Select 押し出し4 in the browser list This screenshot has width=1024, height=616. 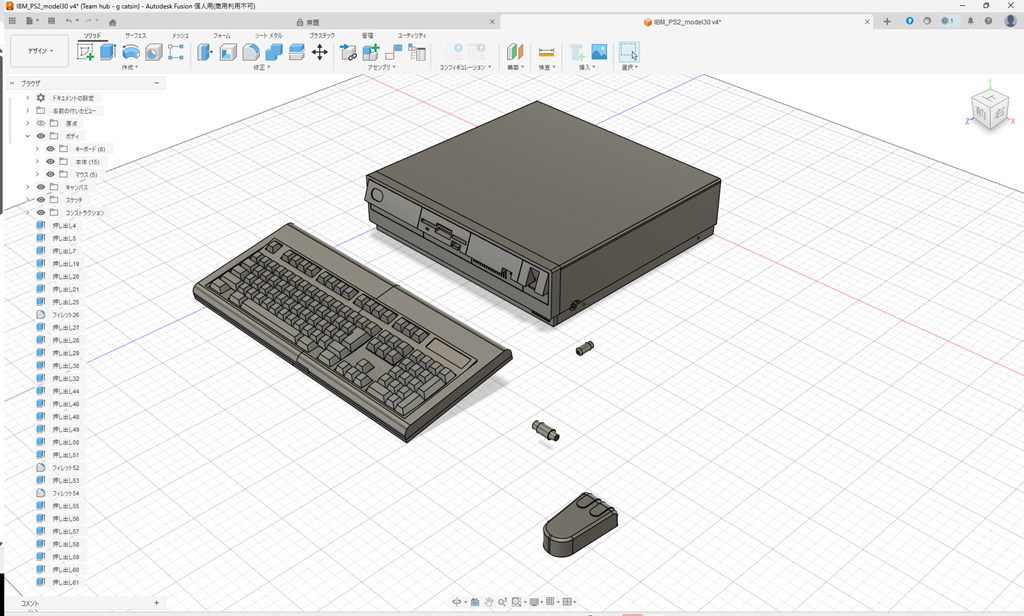pyautogui.click(x=64, y=226)
